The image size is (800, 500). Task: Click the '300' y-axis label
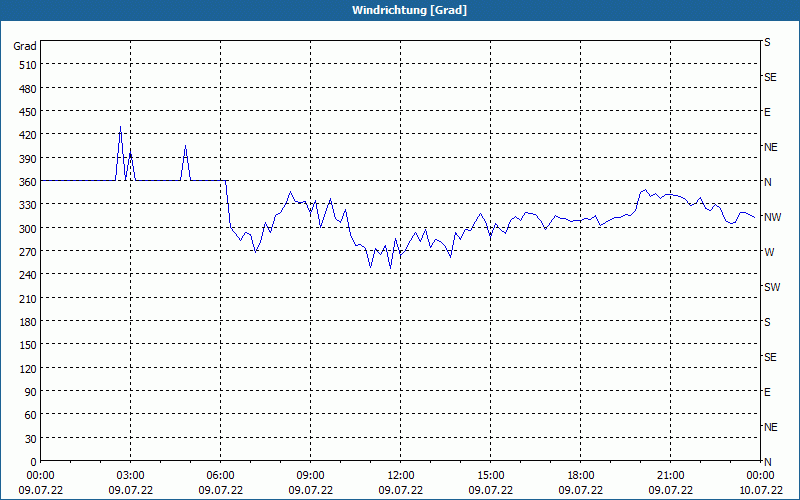click(x=28, y=229)
